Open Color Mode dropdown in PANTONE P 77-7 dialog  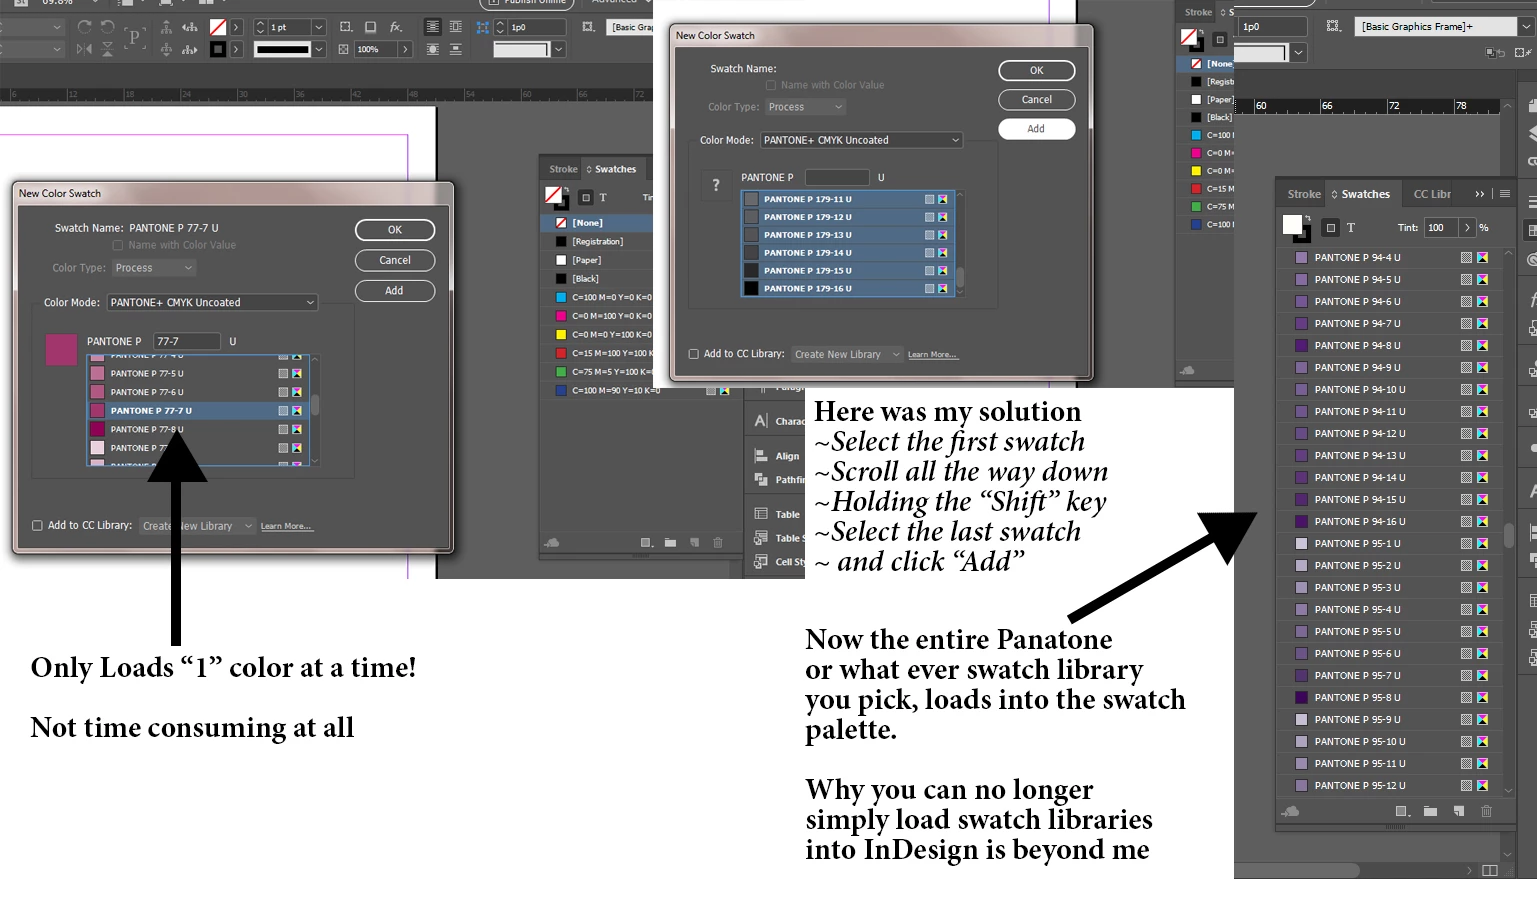point(212,302)
